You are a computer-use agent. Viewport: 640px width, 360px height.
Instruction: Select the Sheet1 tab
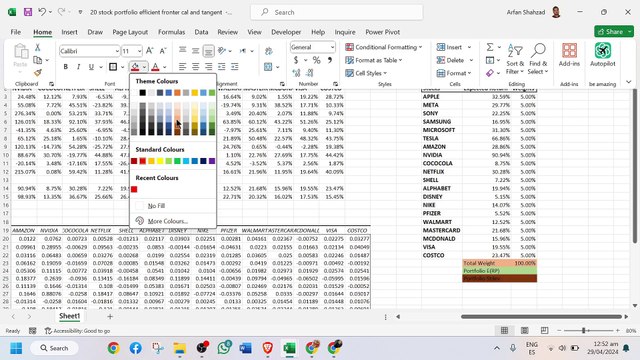click(69, 316)
